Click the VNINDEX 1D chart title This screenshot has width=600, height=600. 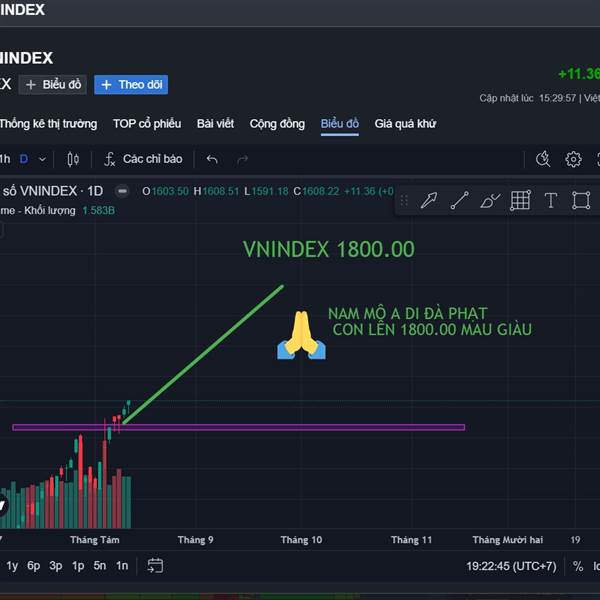point(53,191)
